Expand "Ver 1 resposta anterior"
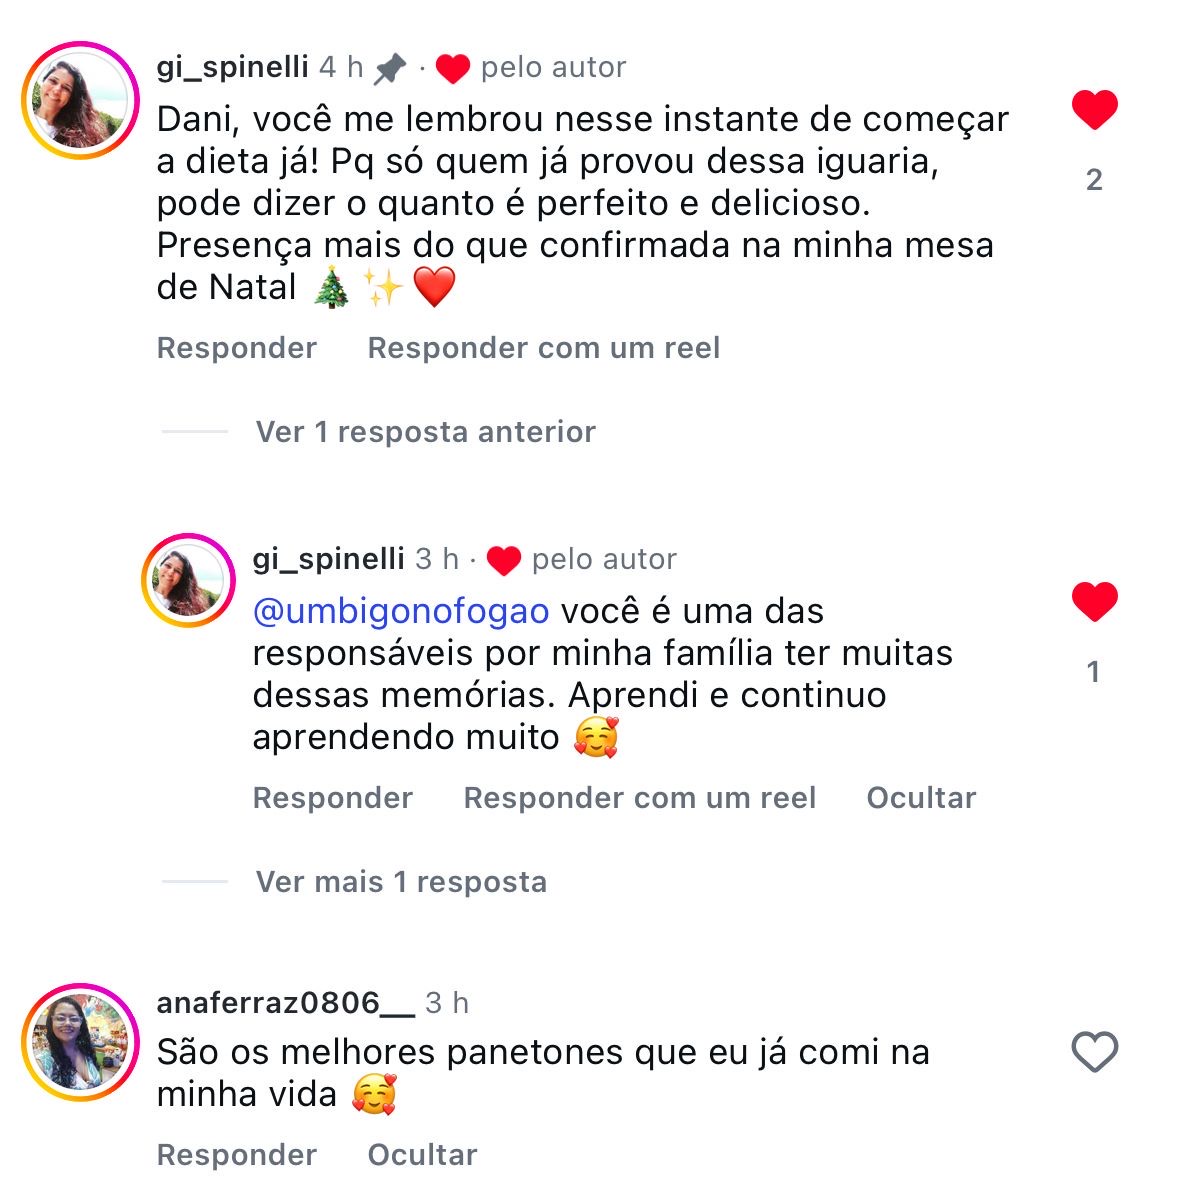Screen dimensions: 1179x1200 [x=425, y=432]
